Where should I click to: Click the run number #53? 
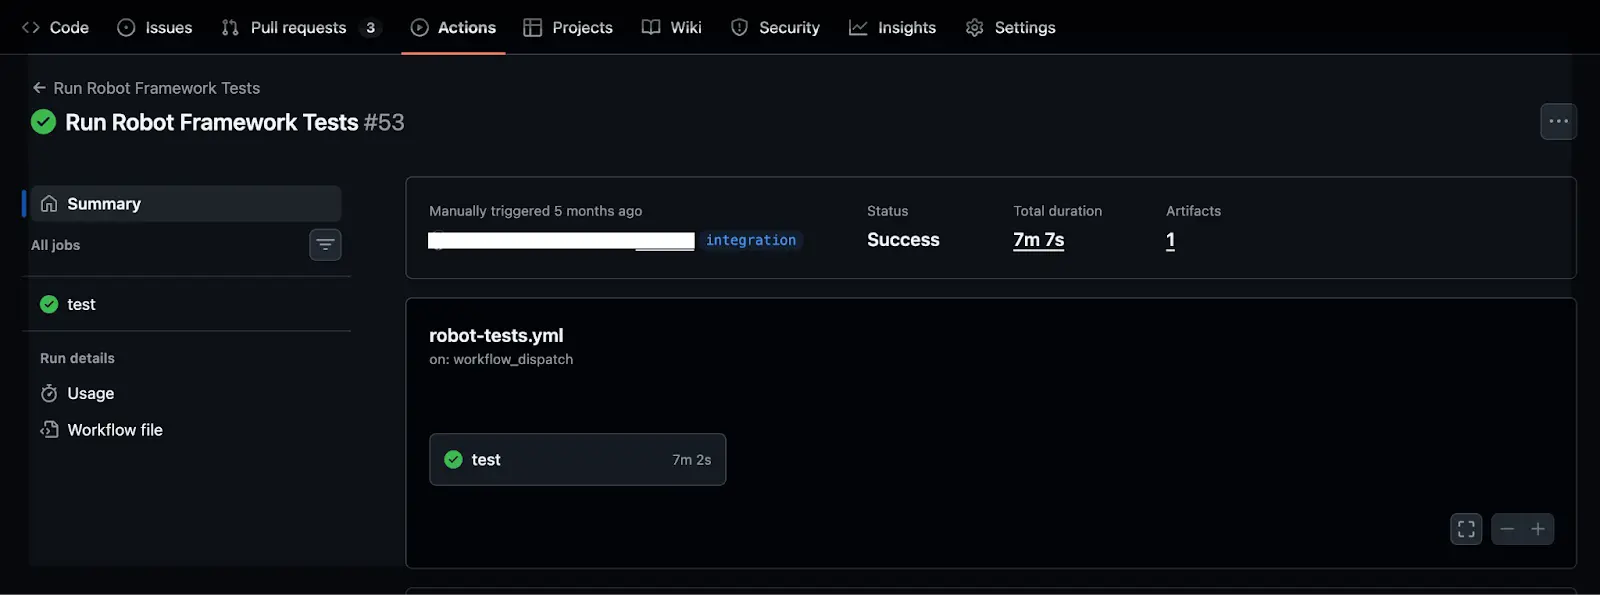(x=384, y=122)
